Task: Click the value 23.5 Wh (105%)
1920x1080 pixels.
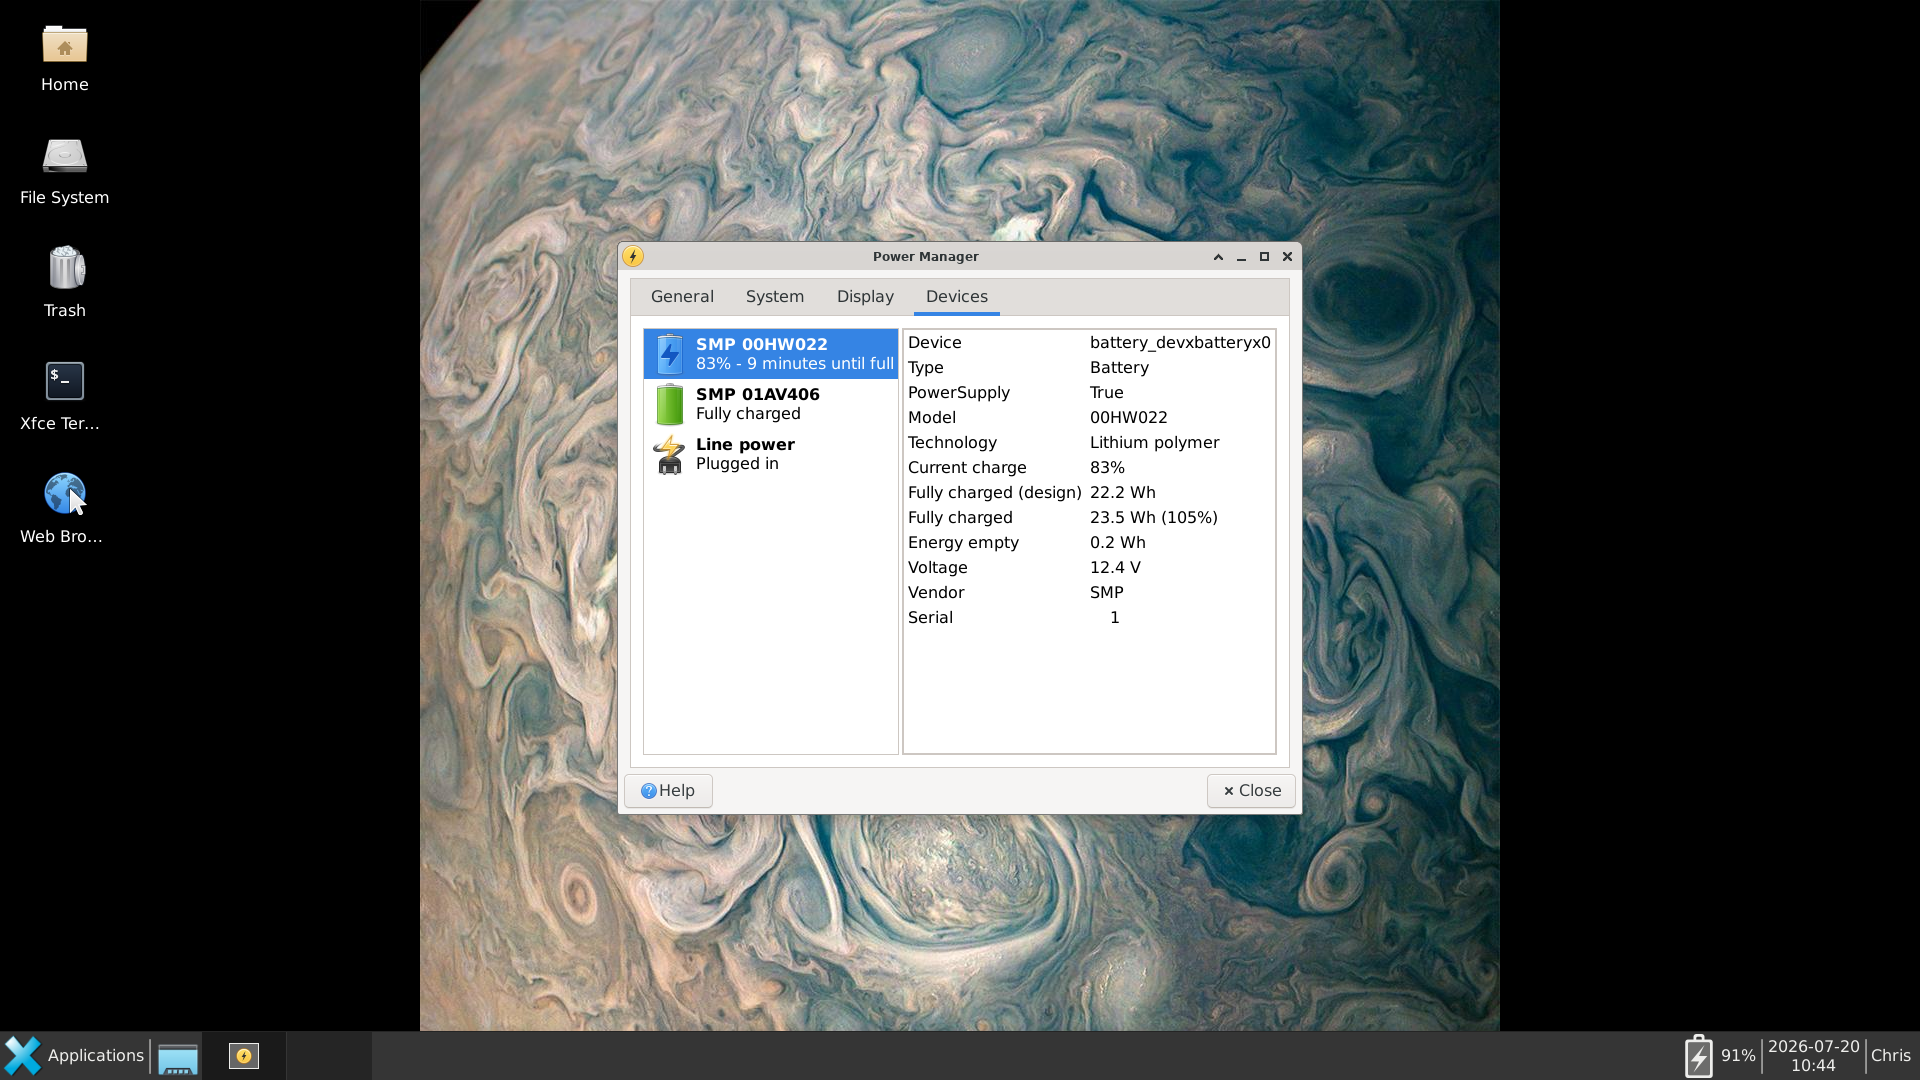Action: tap(1153, 518)
